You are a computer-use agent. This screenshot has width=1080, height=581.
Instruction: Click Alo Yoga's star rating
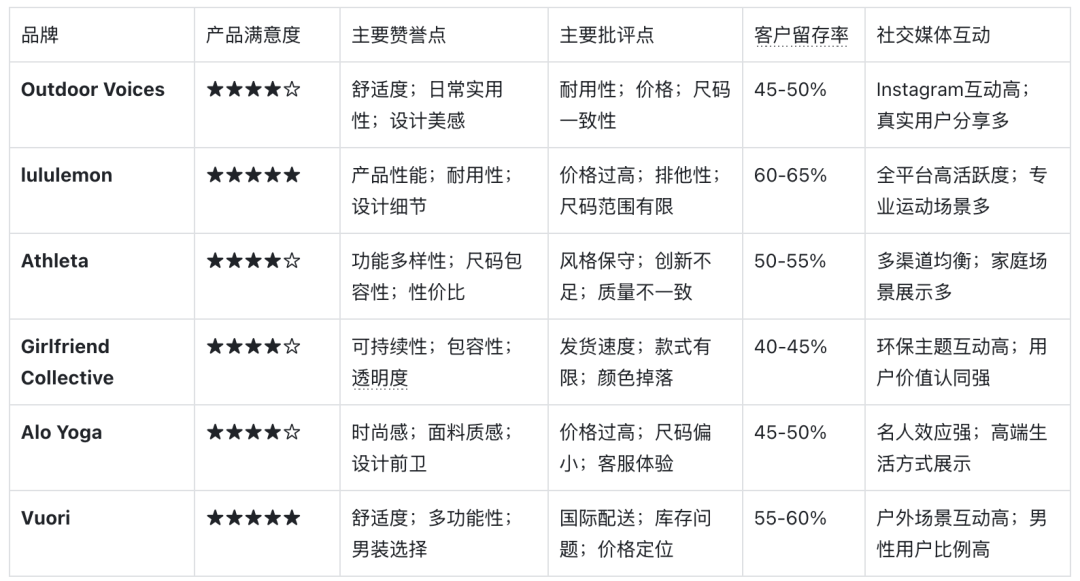click(x=253, y=432)
